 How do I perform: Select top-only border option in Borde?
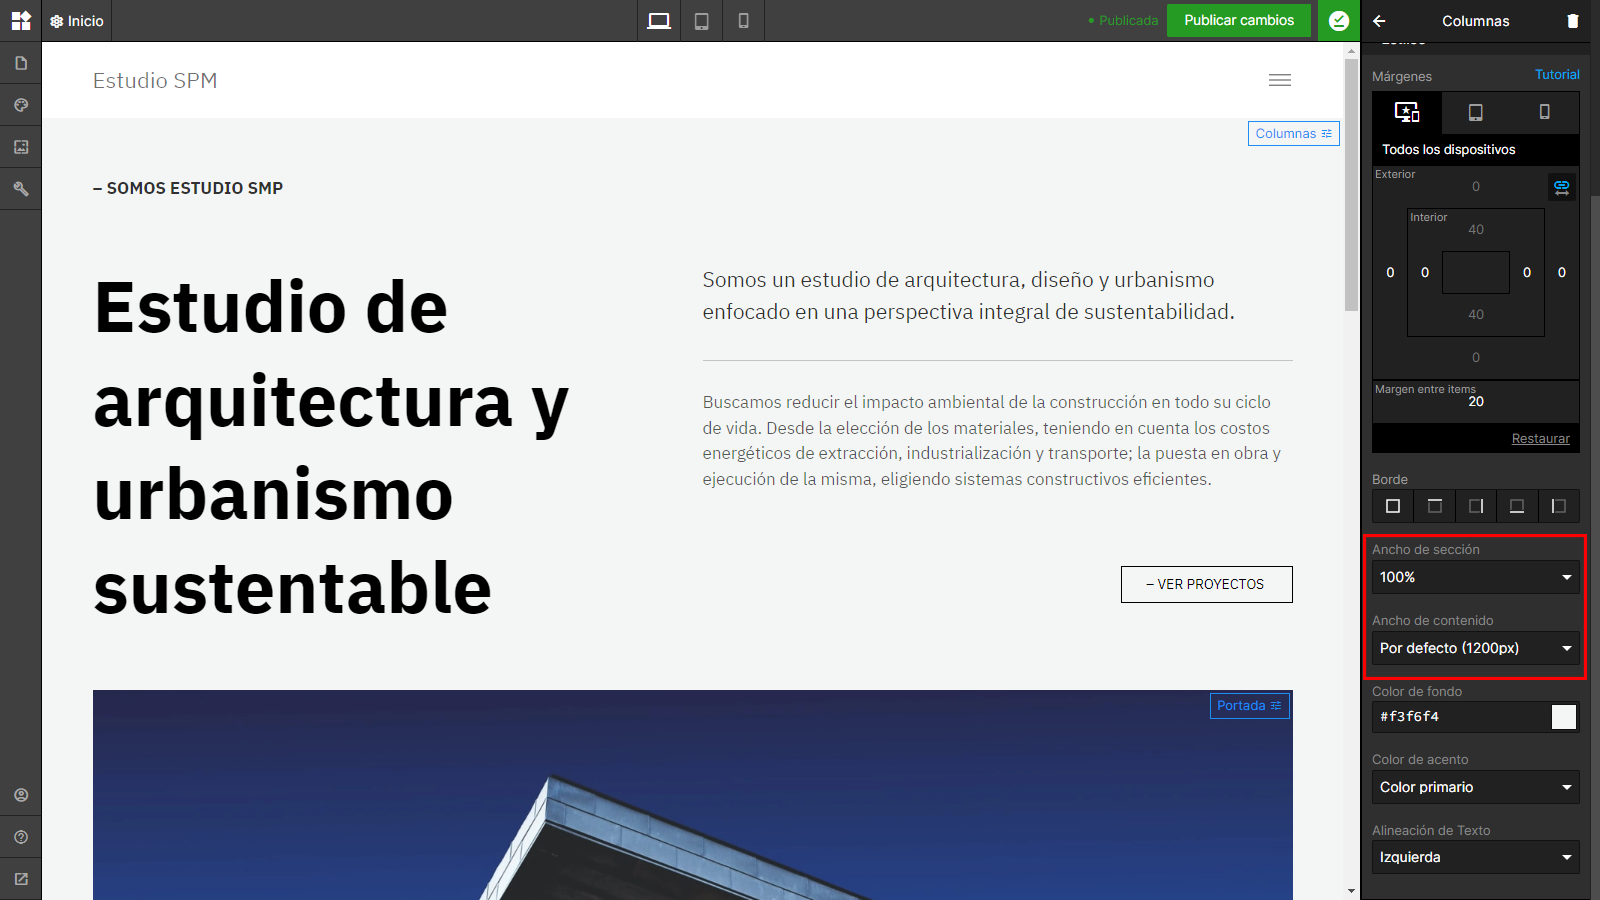click(x=1434, y=506)
